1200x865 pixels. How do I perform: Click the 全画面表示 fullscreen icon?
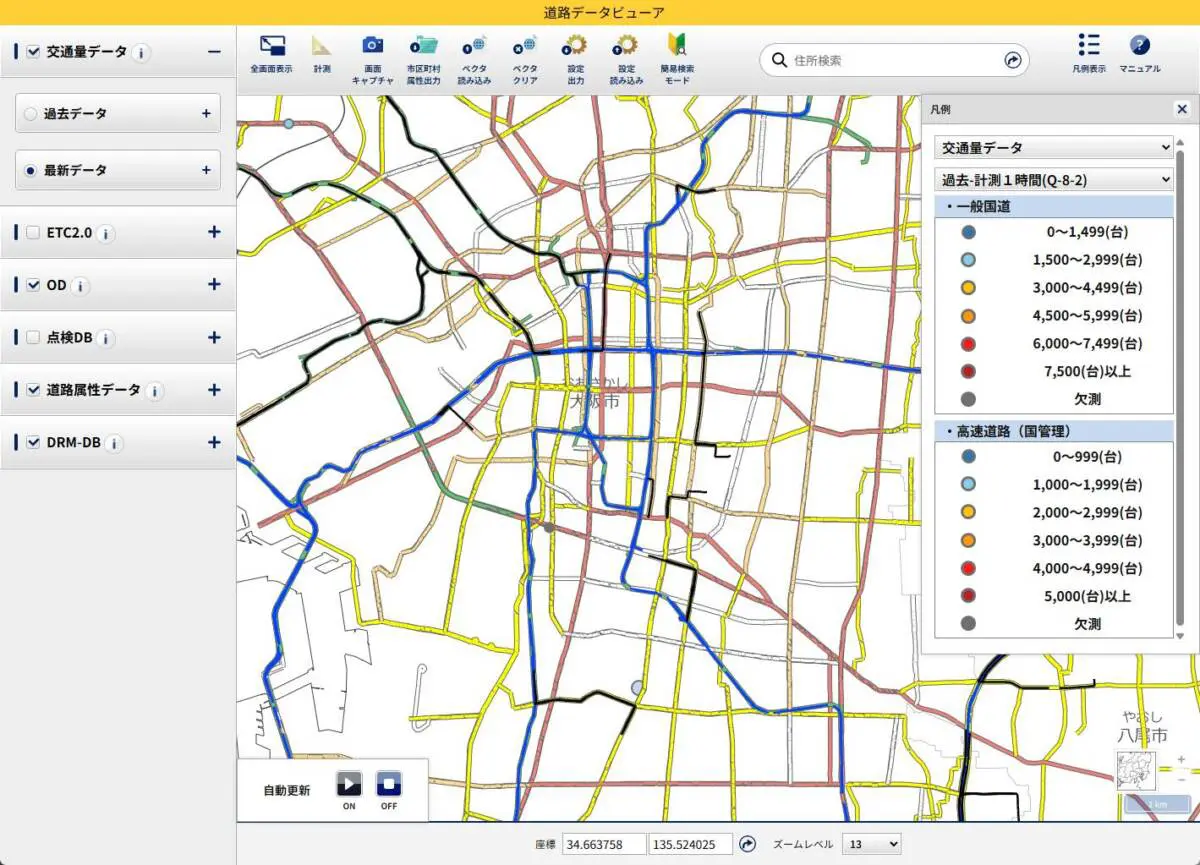coord(272,46)
